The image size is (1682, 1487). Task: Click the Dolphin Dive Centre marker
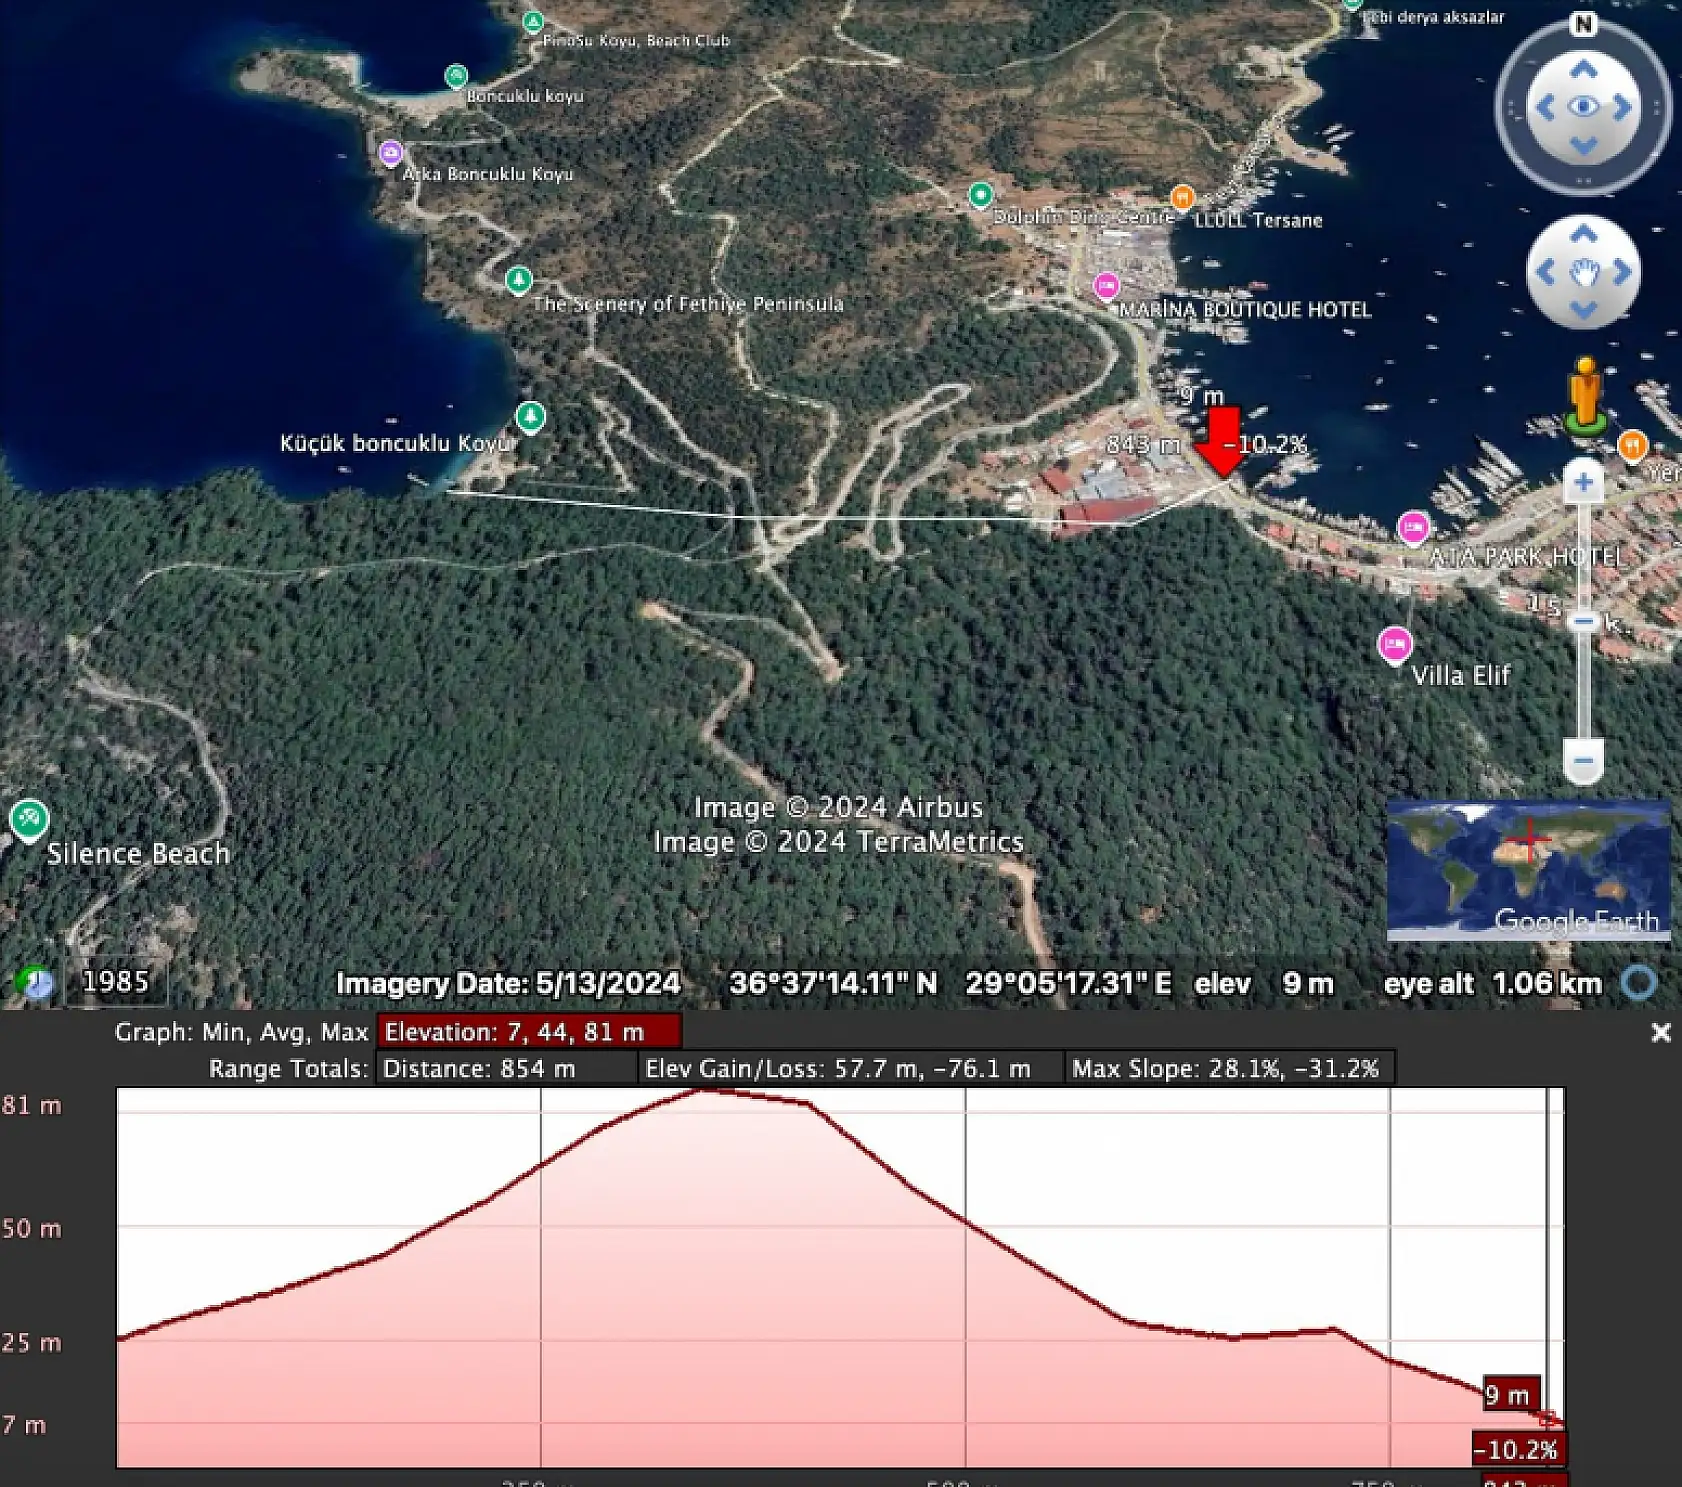(x=981, y=194)
